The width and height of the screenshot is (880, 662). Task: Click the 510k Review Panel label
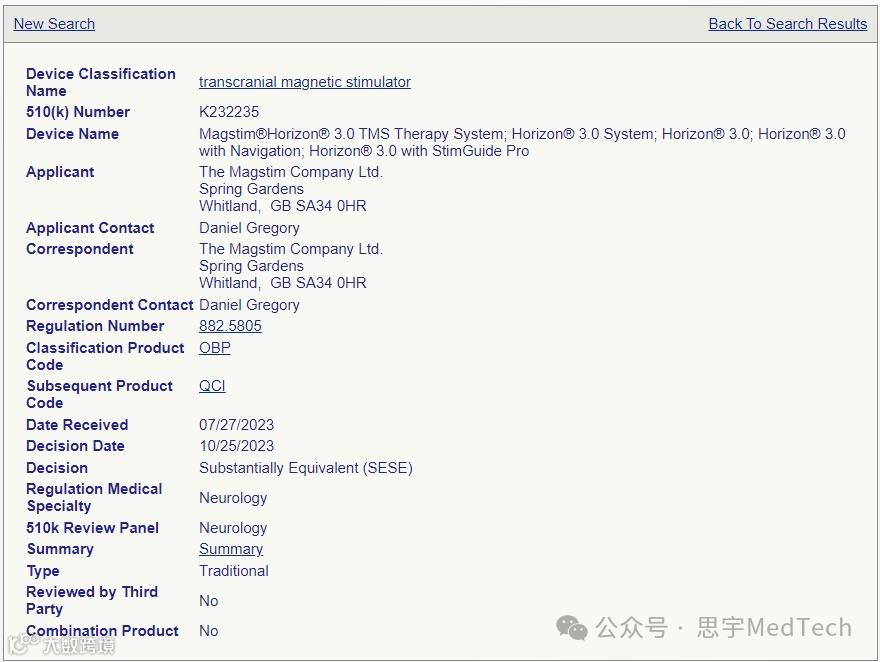click(92, 528)
